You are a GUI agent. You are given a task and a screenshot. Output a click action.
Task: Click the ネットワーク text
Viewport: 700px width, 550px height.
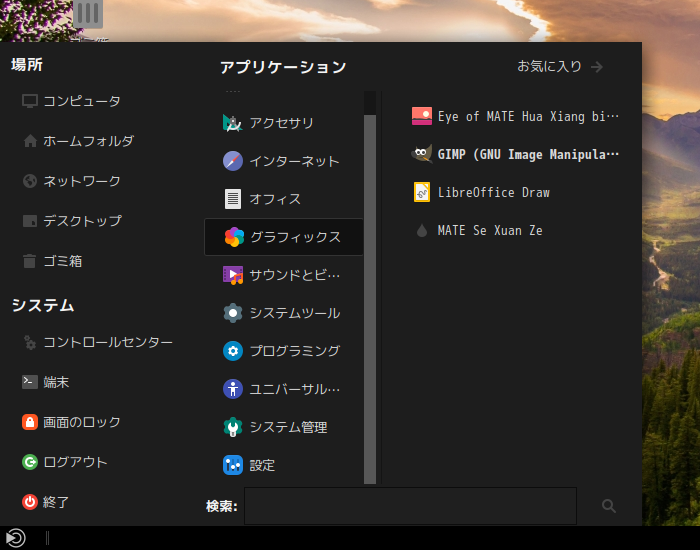coord(82,181)
